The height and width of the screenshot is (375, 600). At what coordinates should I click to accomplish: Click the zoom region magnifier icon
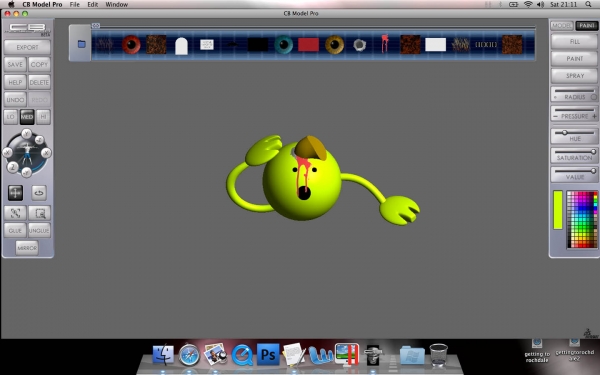coord(39,213)
